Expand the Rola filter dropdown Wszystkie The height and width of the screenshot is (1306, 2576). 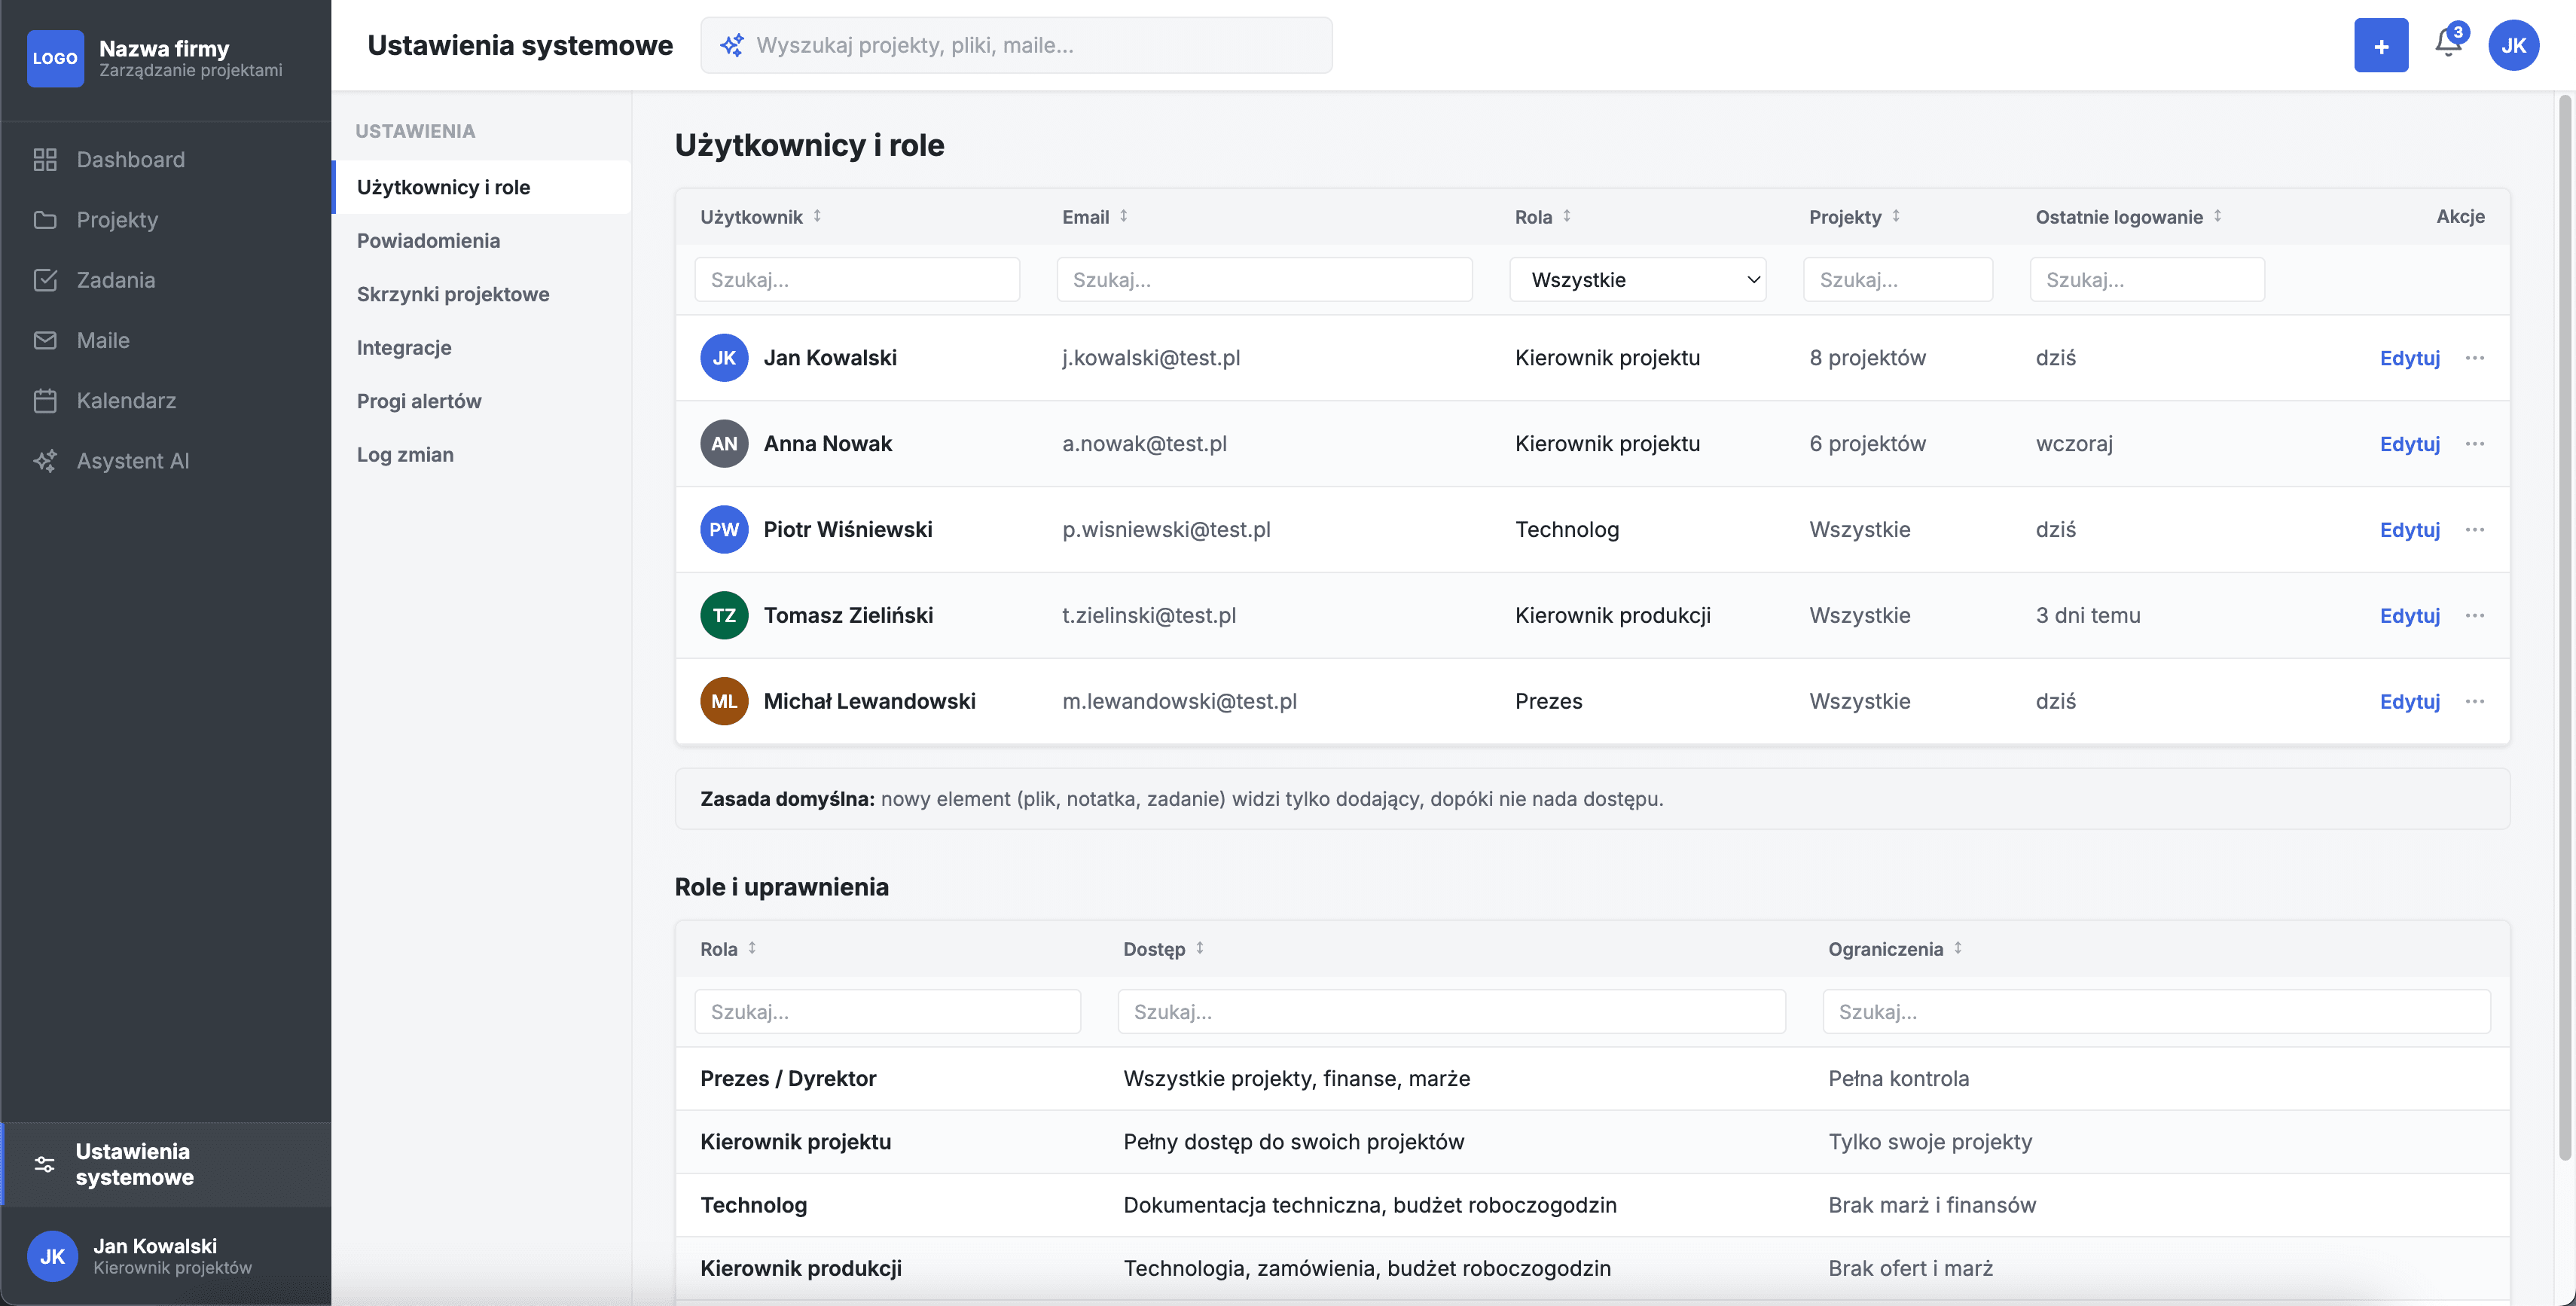(x=1637, y=279)
